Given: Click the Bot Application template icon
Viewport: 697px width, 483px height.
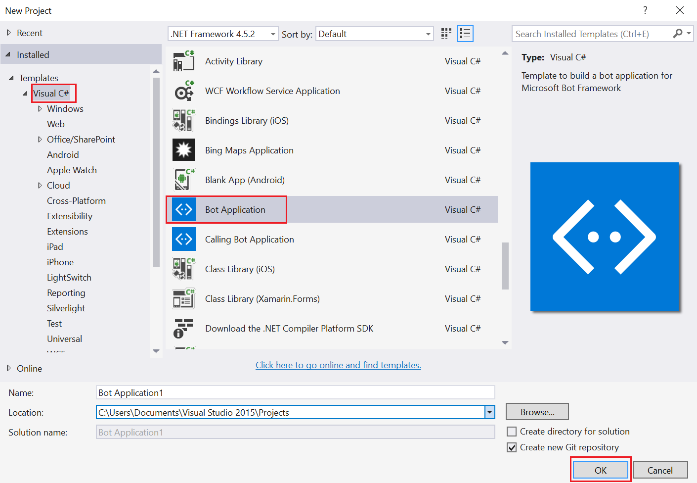Looking at the screenshot, I should click(184, 209).
